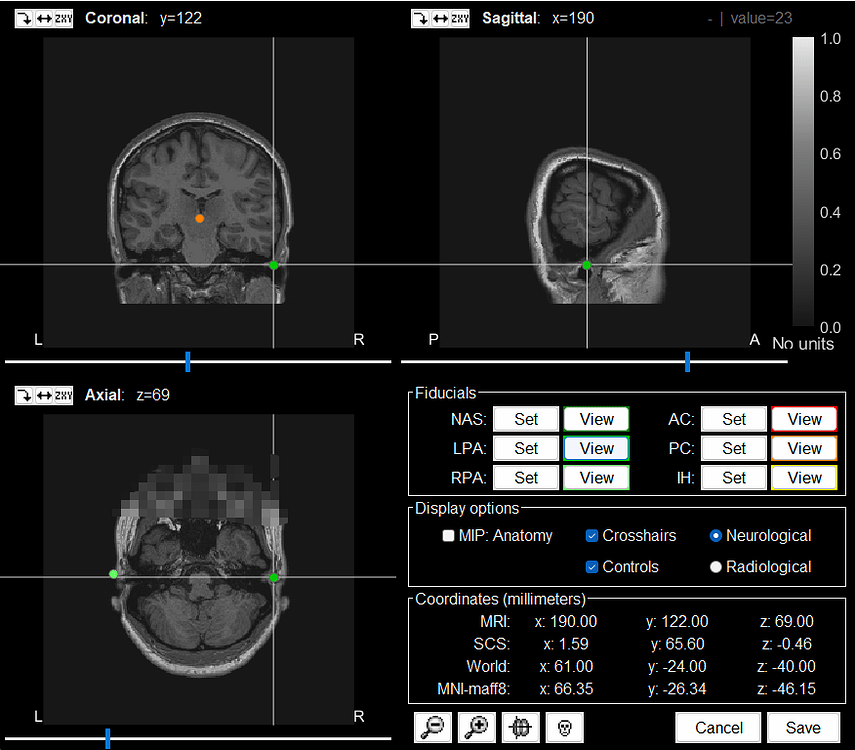Click the rotate icon in the Axial view
Screen dimensions: 855x750
24,395
